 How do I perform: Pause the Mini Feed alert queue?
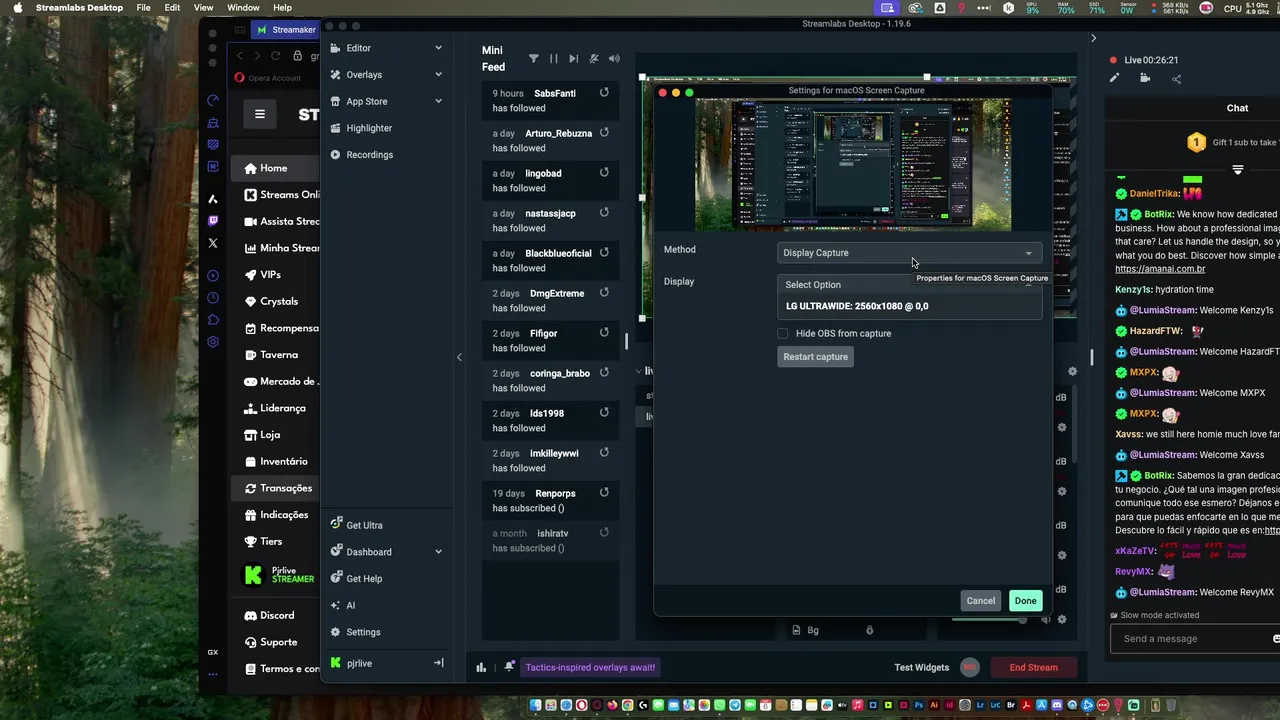tap(553, 59)
